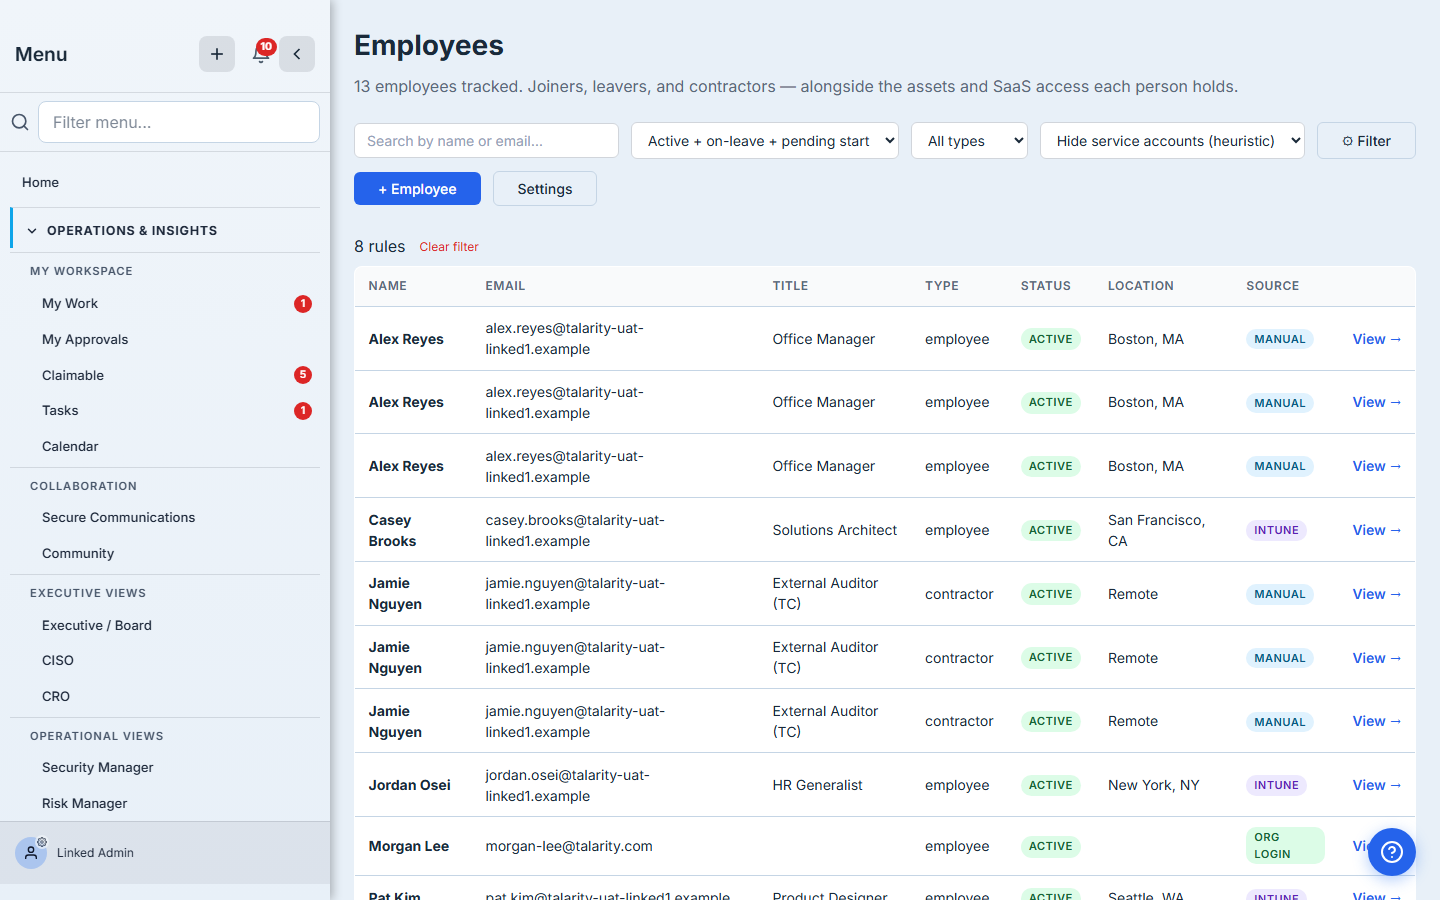Image resolution: width=1440 pixels, height=900 pixels.
Task: Click the Casey Brooks name cell
Action: (x=392, y=530)
